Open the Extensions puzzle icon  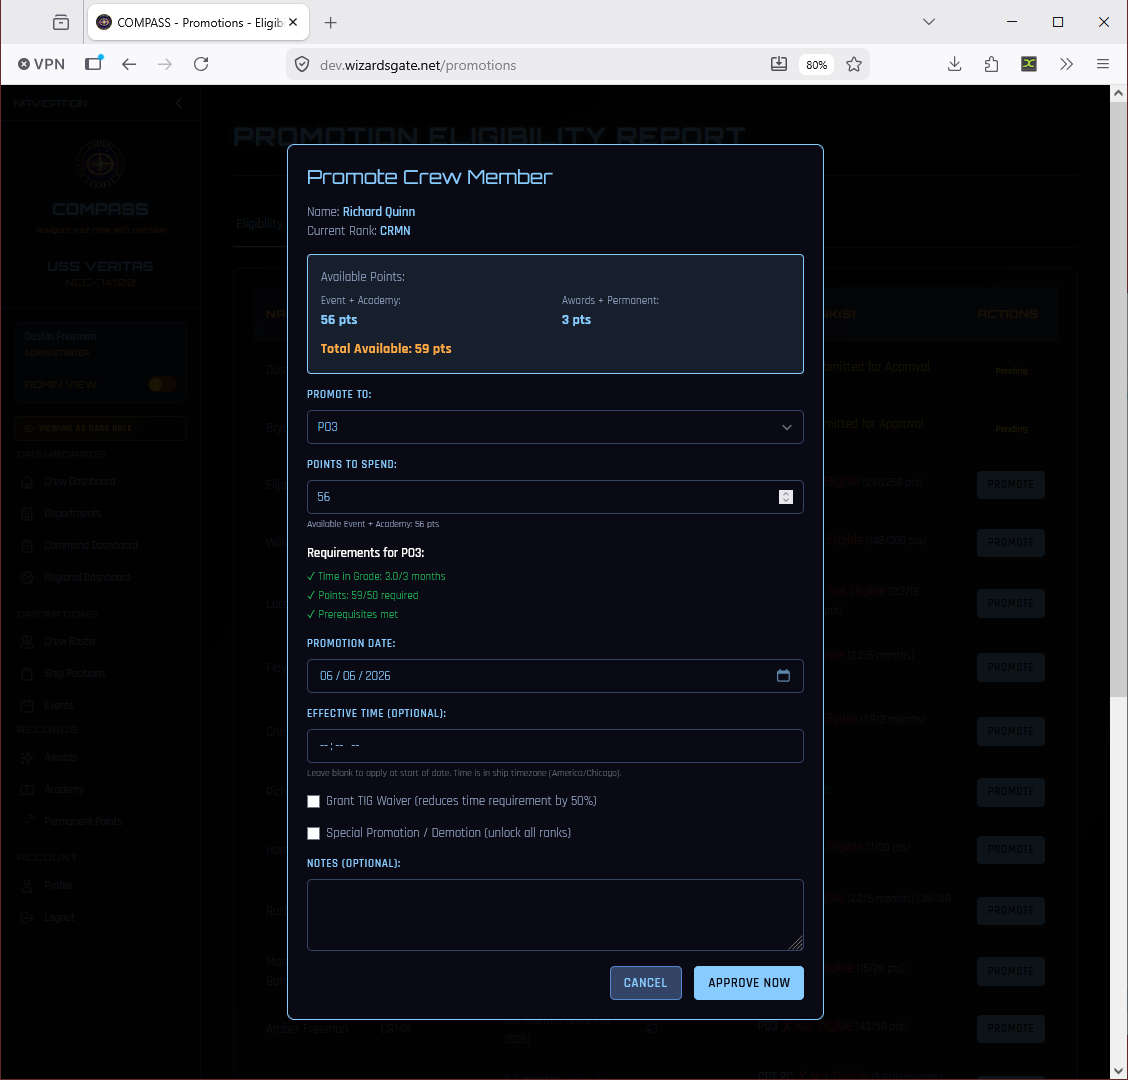[991, 64]
